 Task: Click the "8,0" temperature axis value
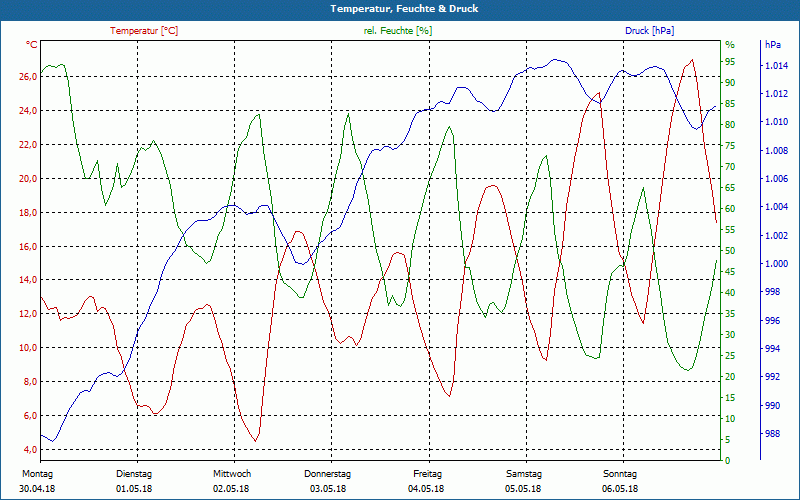pyautogui.click(x=30, y=382)
